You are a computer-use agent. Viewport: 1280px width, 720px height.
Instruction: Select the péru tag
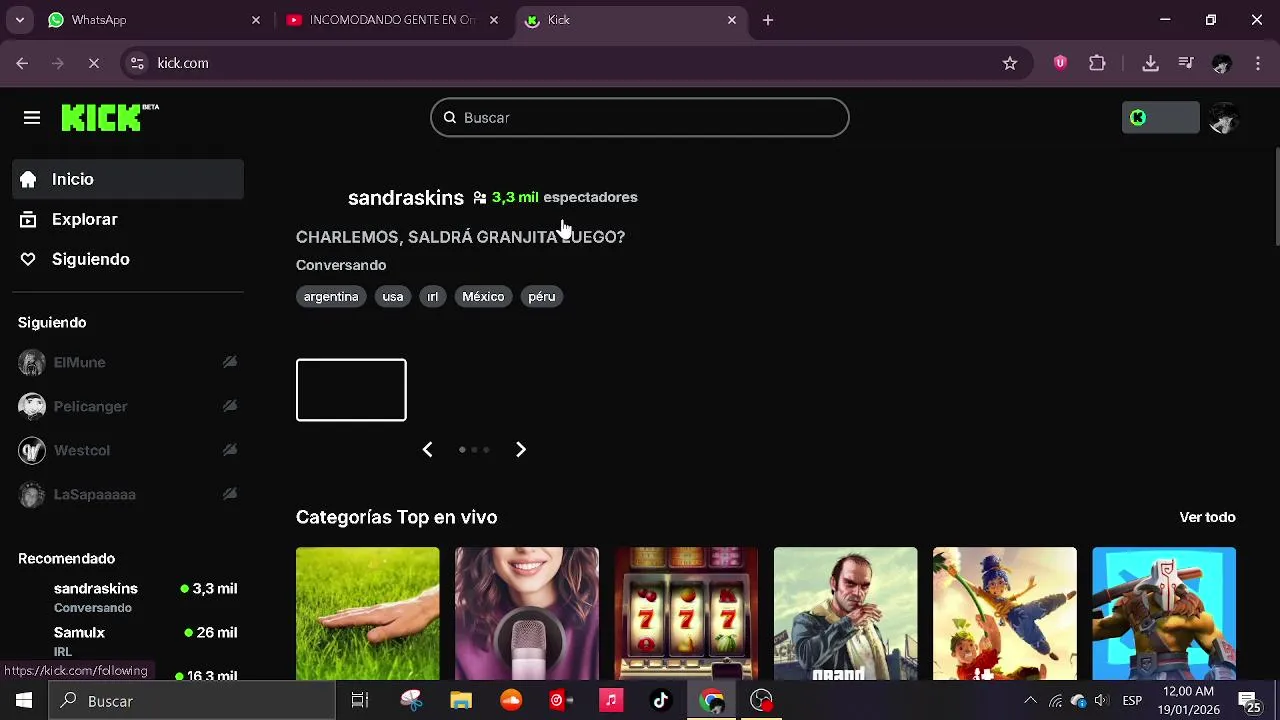point(542,296)
